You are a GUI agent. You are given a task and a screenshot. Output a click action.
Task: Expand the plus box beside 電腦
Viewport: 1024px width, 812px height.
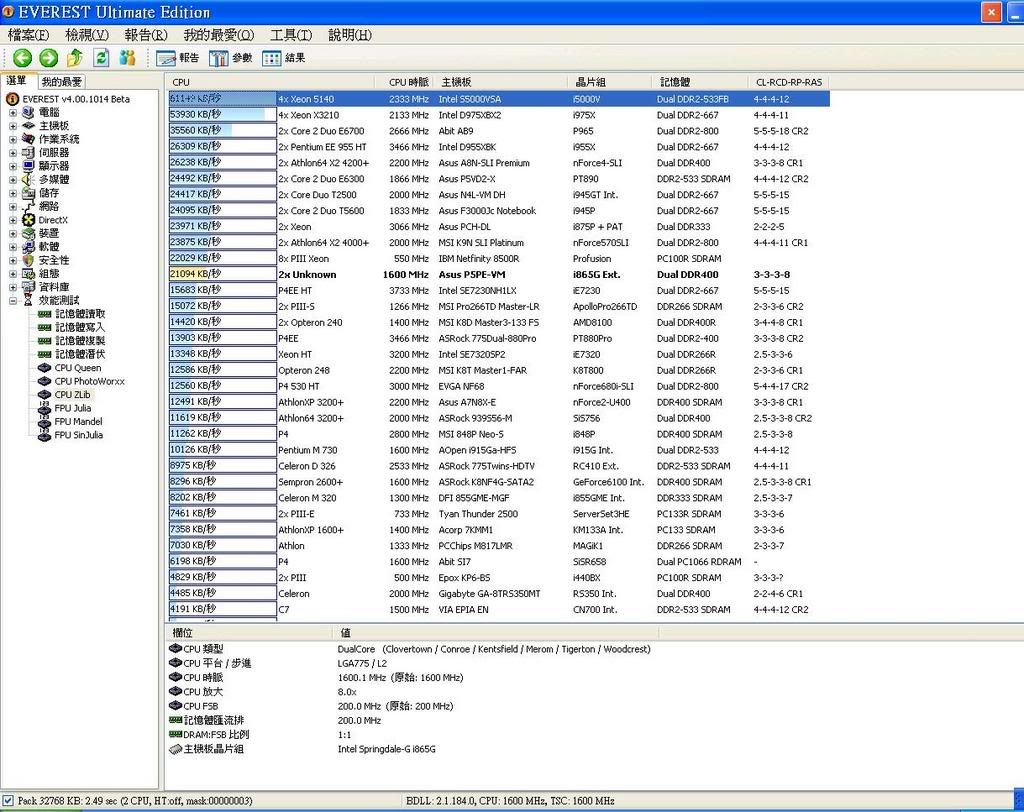tap(13, 112)
